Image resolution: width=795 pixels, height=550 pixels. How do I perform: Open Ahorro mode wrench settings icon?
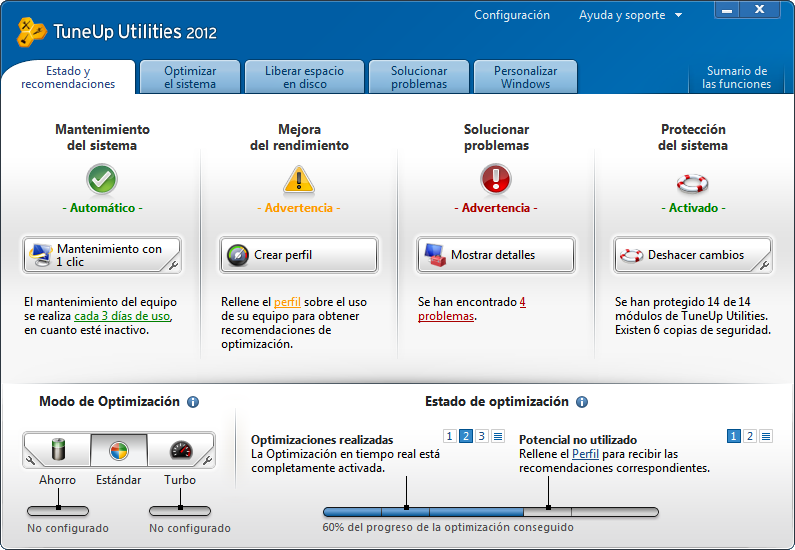(30, 460)
